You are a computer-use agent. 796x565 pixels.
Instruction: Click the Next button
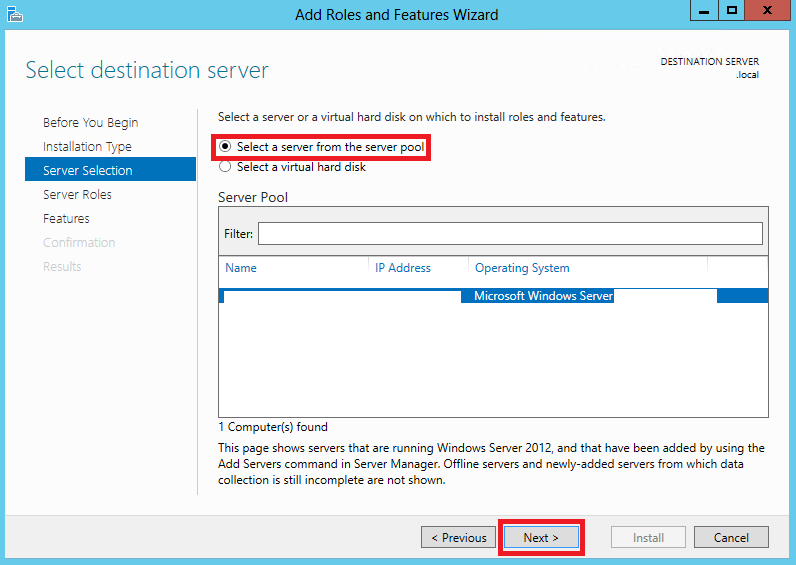point(541,537)
